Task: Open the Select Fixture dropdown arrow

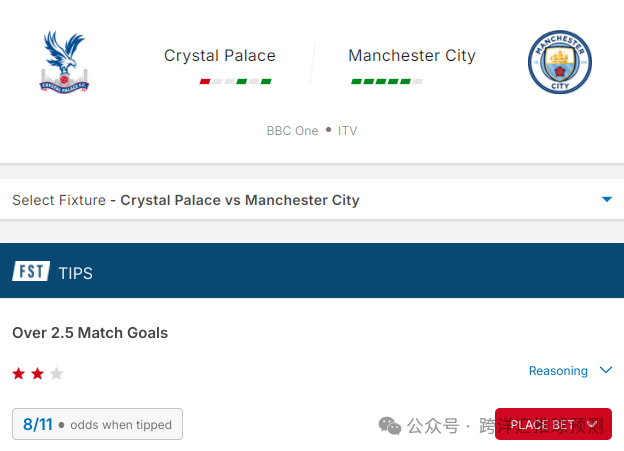Action: (606, 199)
